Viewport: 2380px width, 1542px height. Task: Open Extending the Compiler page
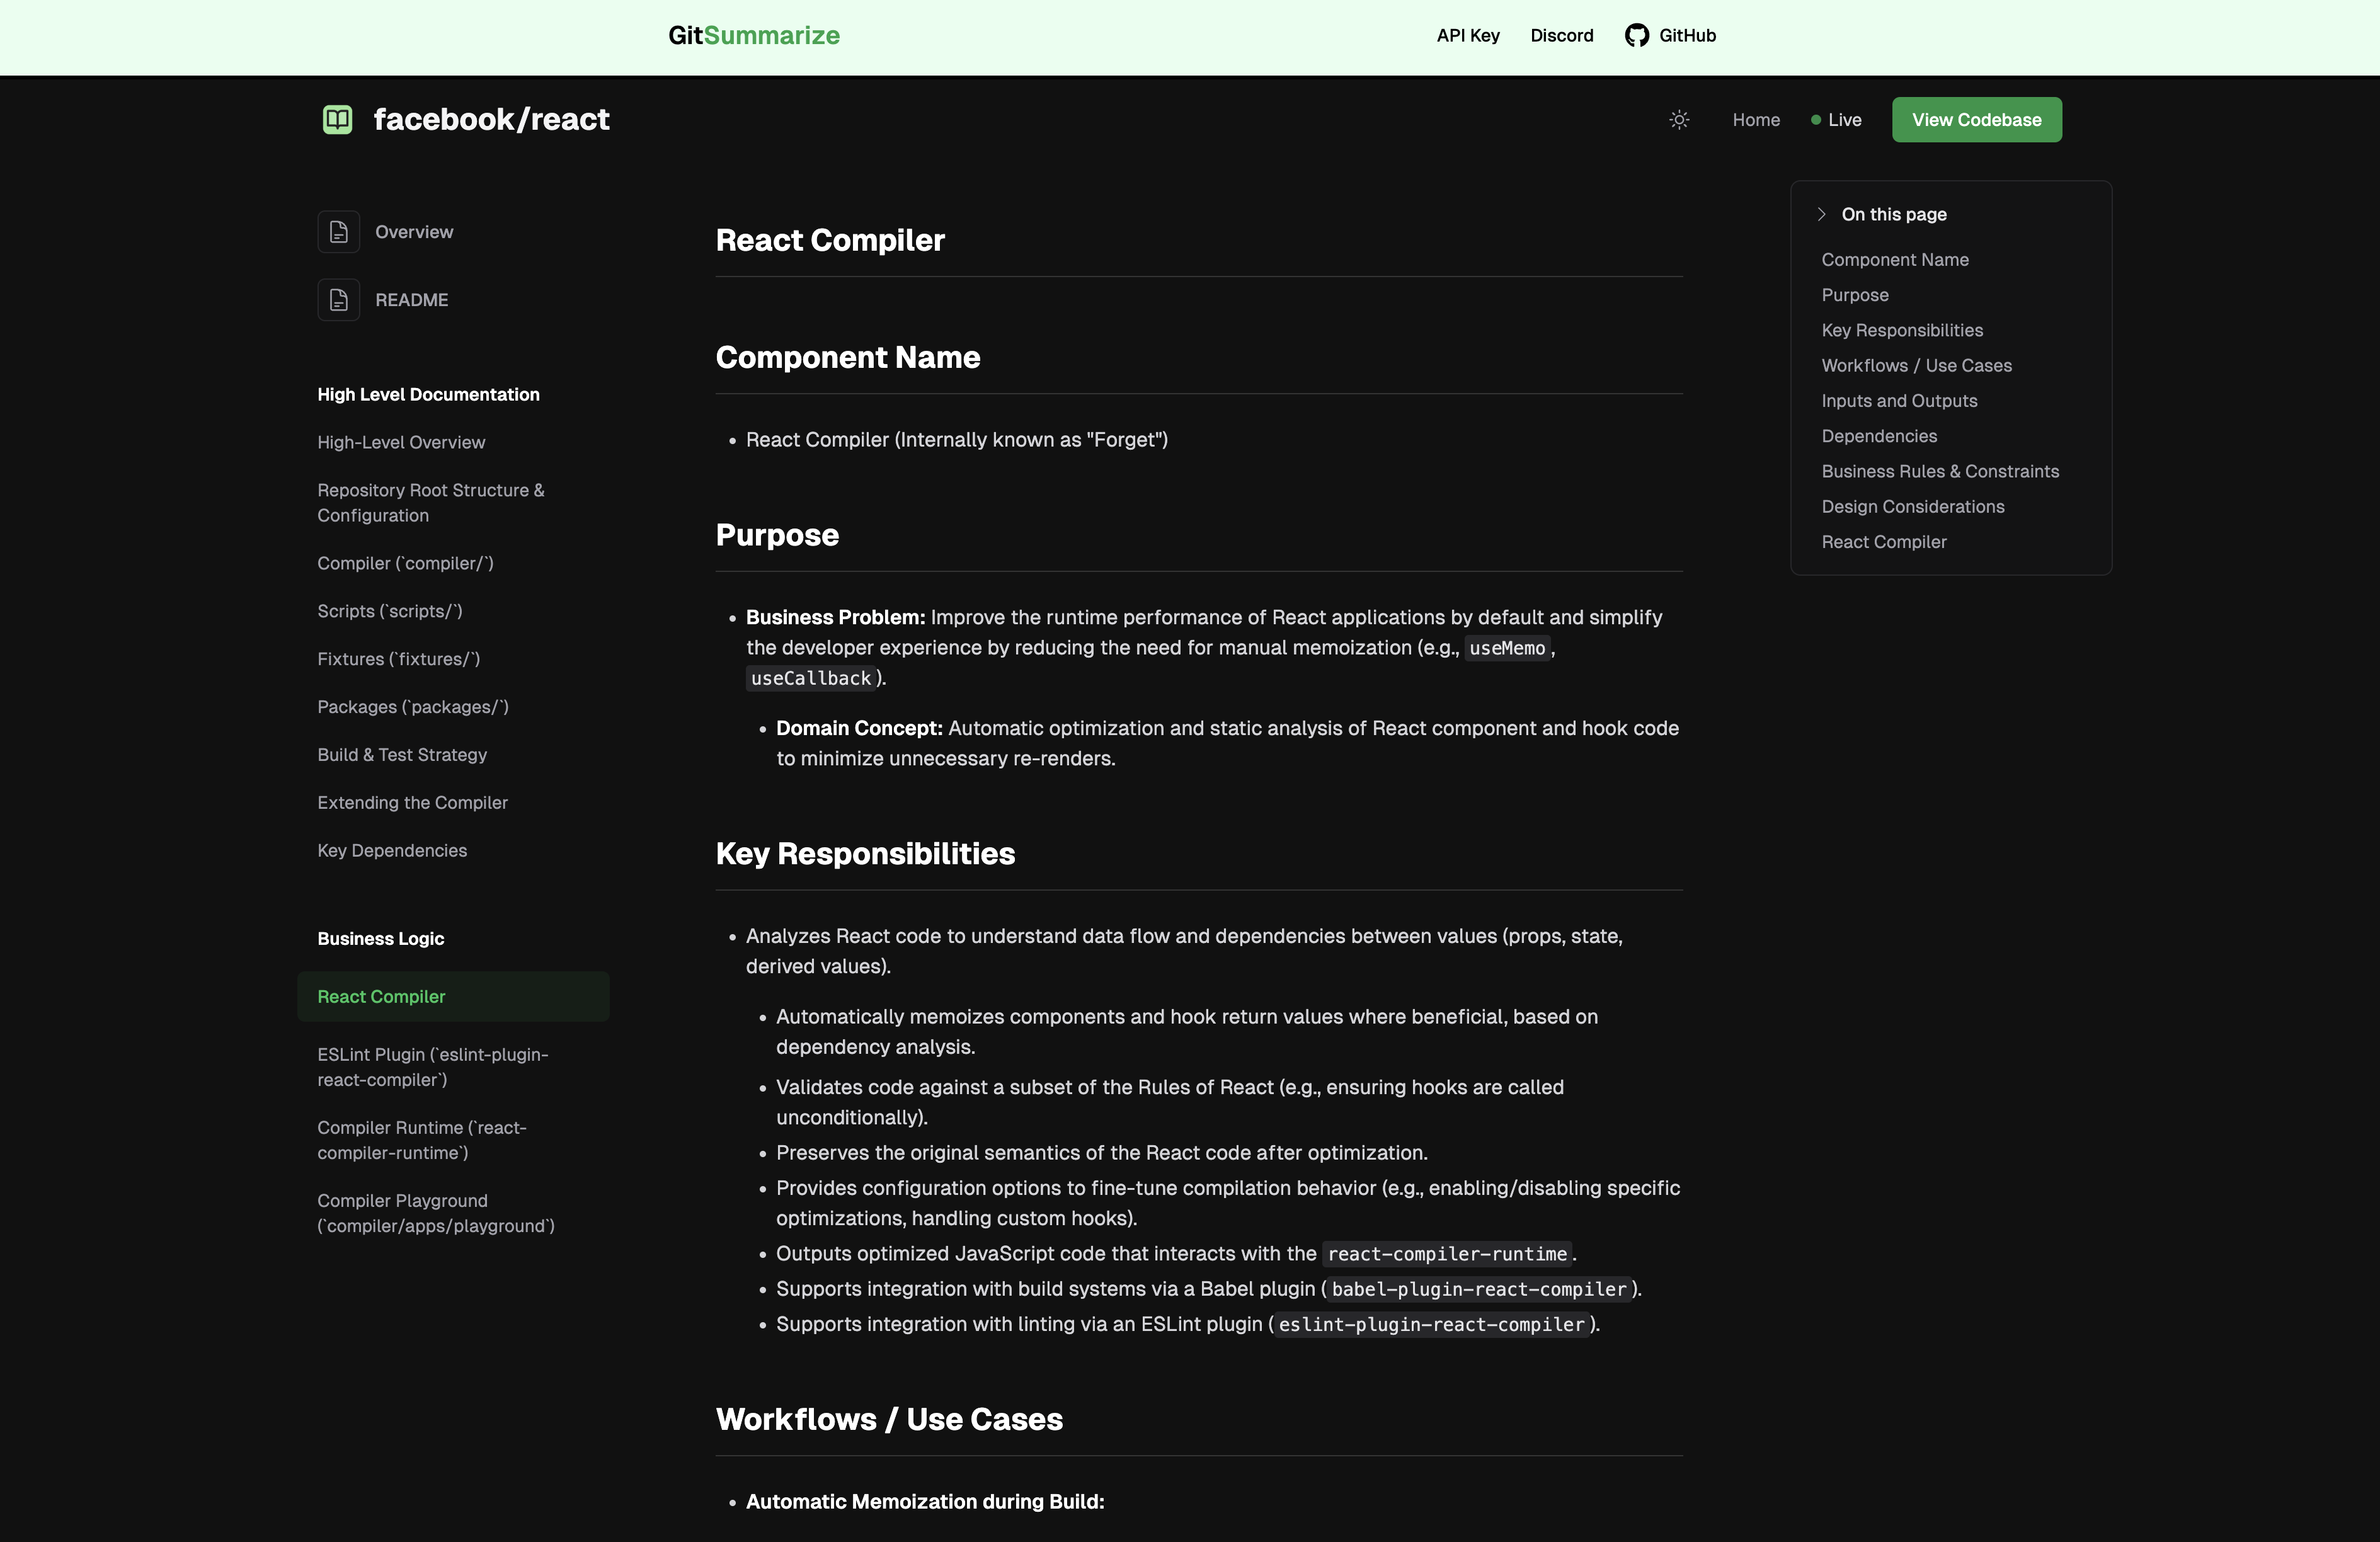click(x=412, y=803)
